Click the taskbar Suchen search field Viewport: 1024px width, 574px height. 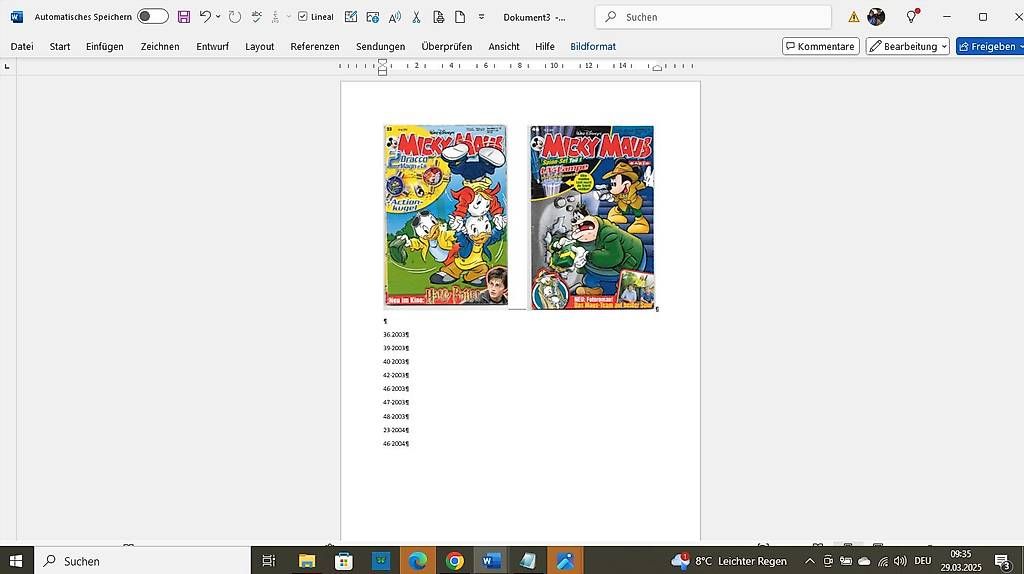pyautogui.click(x=142, y=561)
